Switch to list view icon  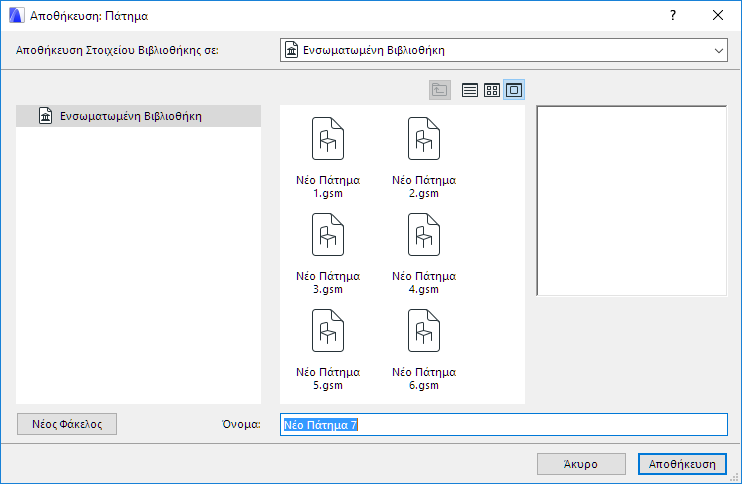pyautogui.click(x=469, y=90)
